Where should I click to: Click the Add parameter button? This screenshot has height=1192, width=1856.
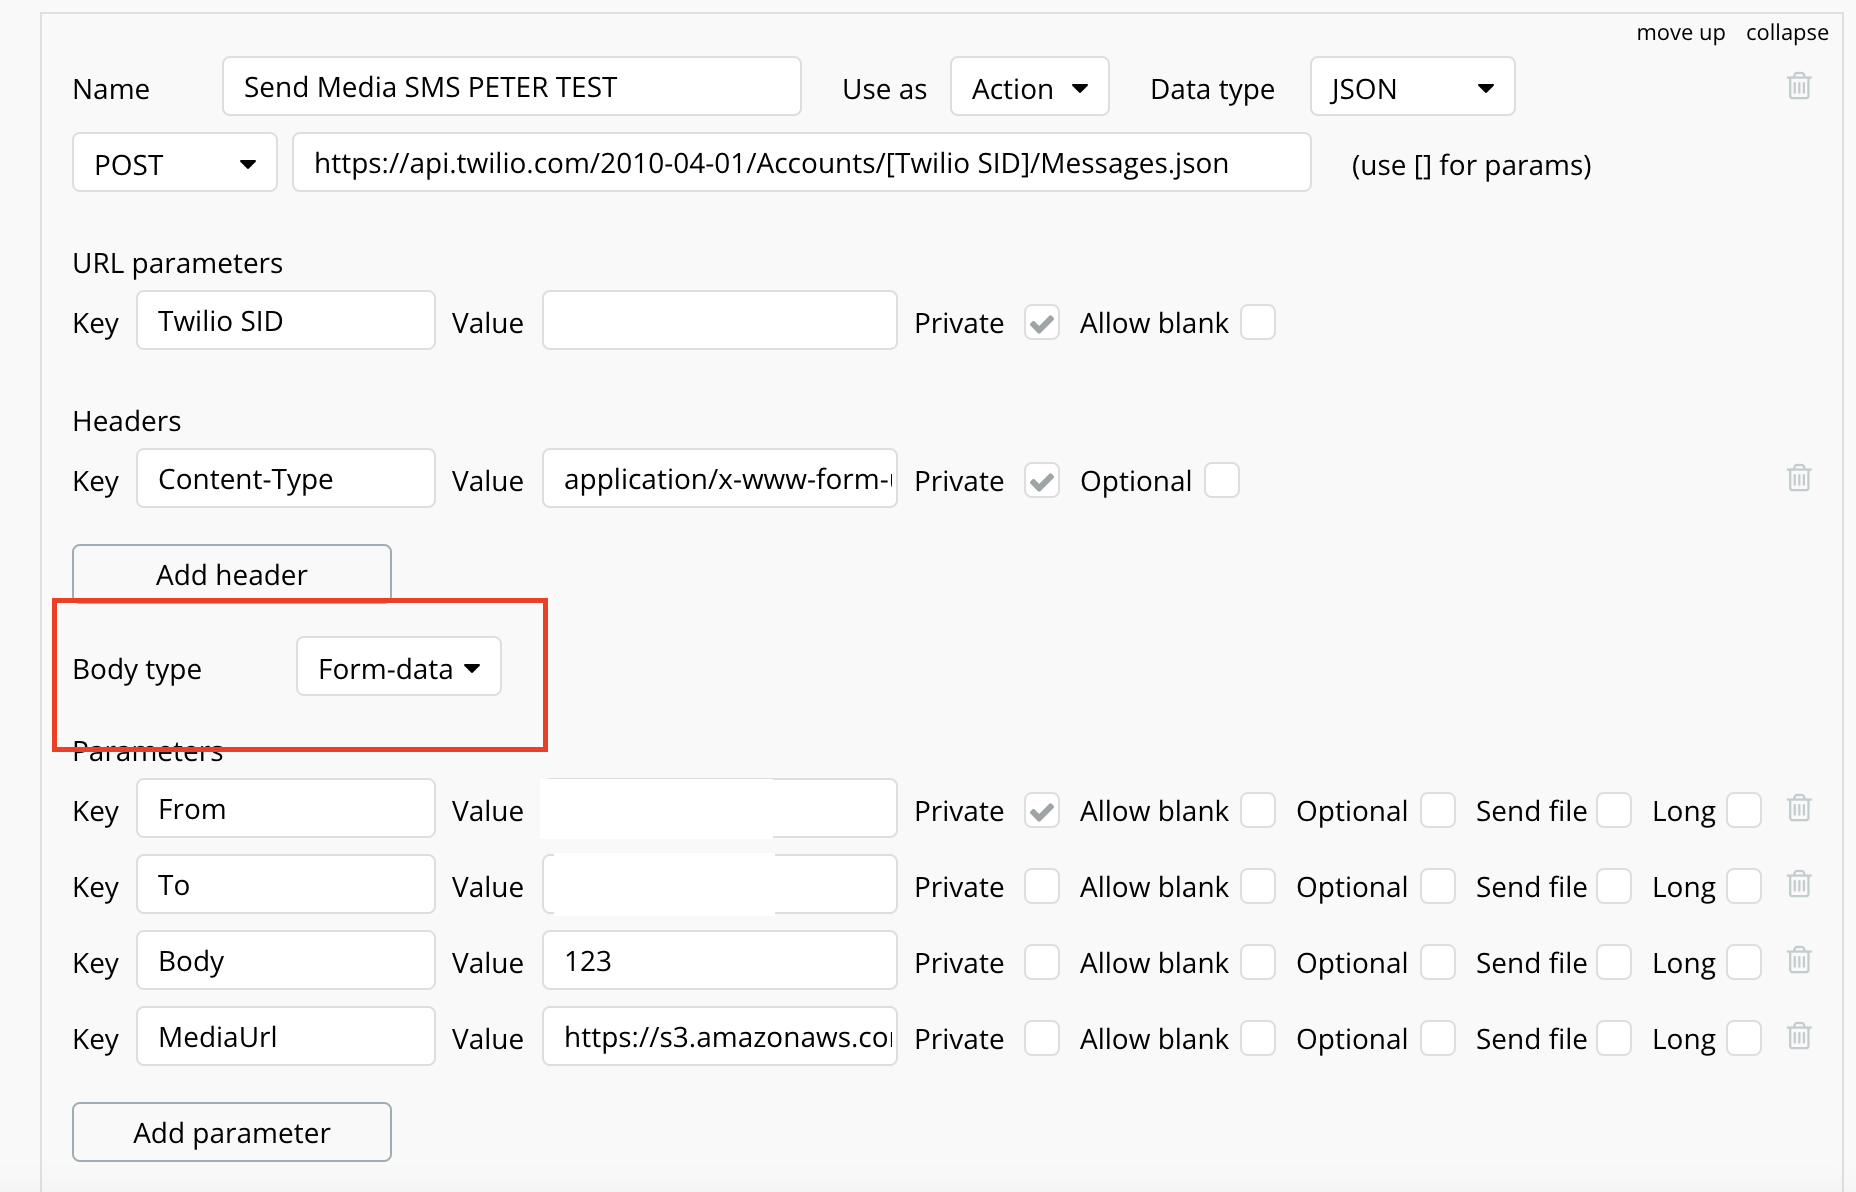coord(232,1132)
